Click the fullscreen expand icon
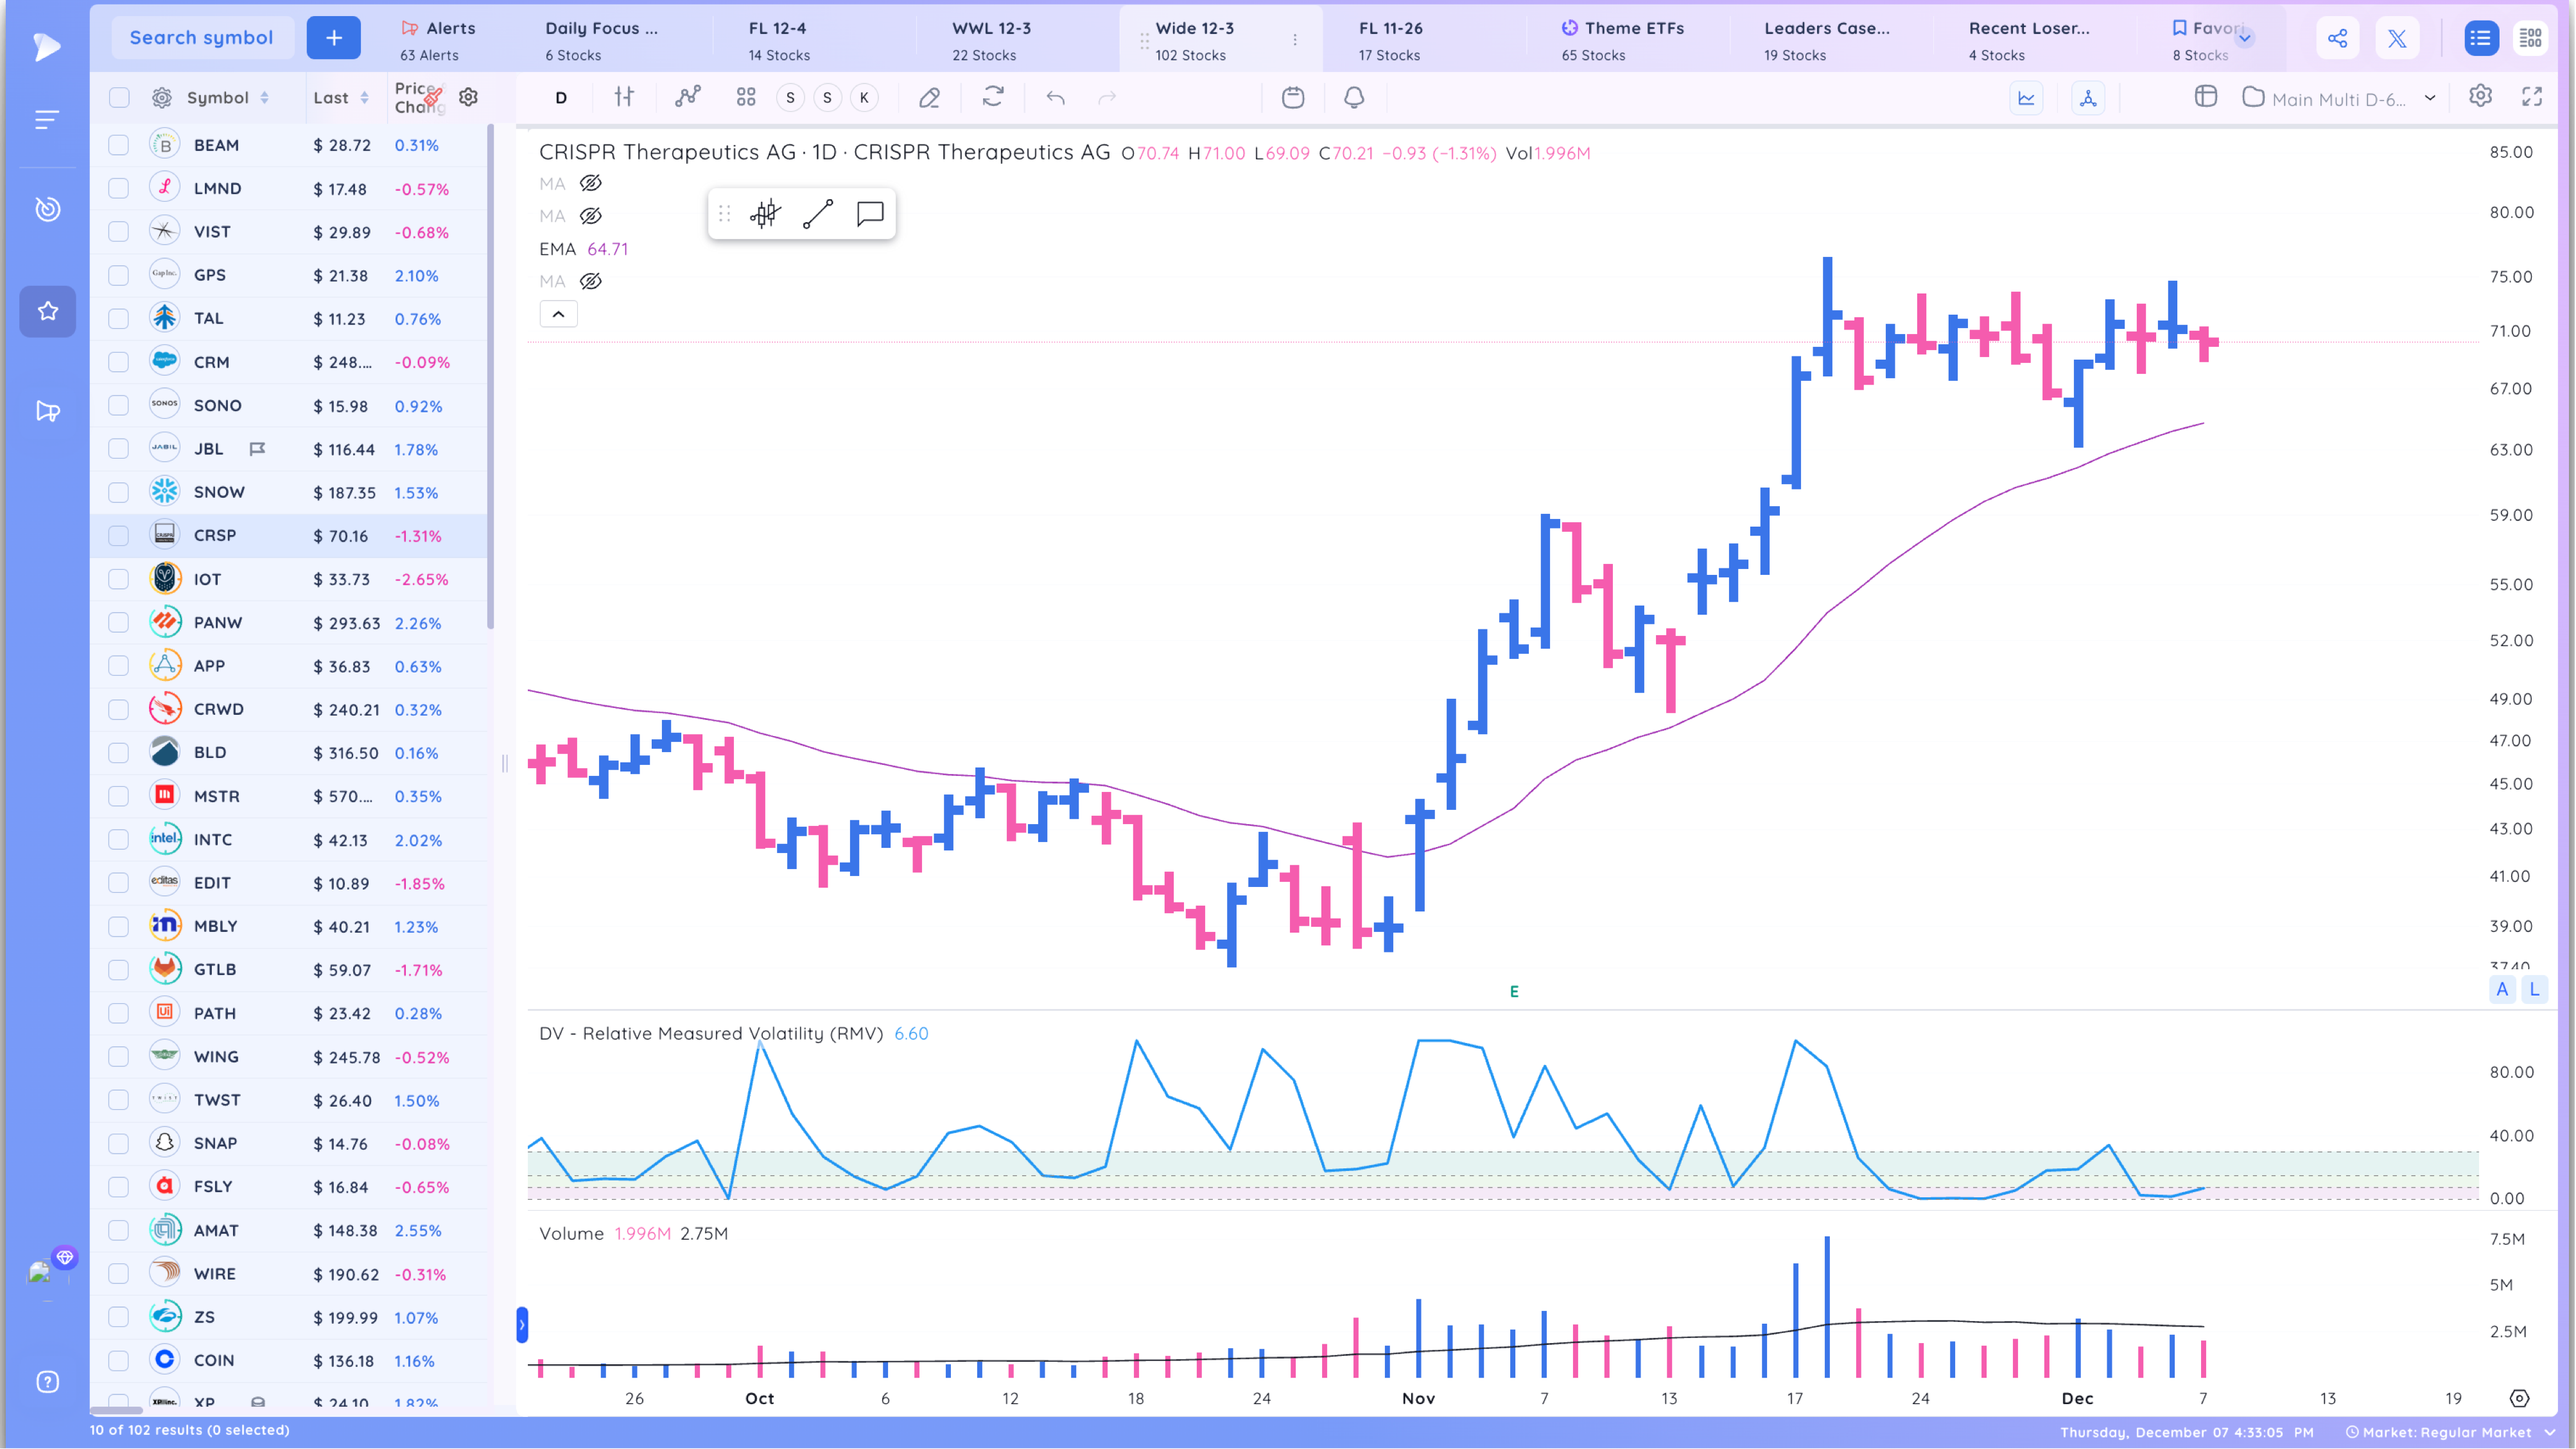2576x1449 pixels. pos(2532,96)
